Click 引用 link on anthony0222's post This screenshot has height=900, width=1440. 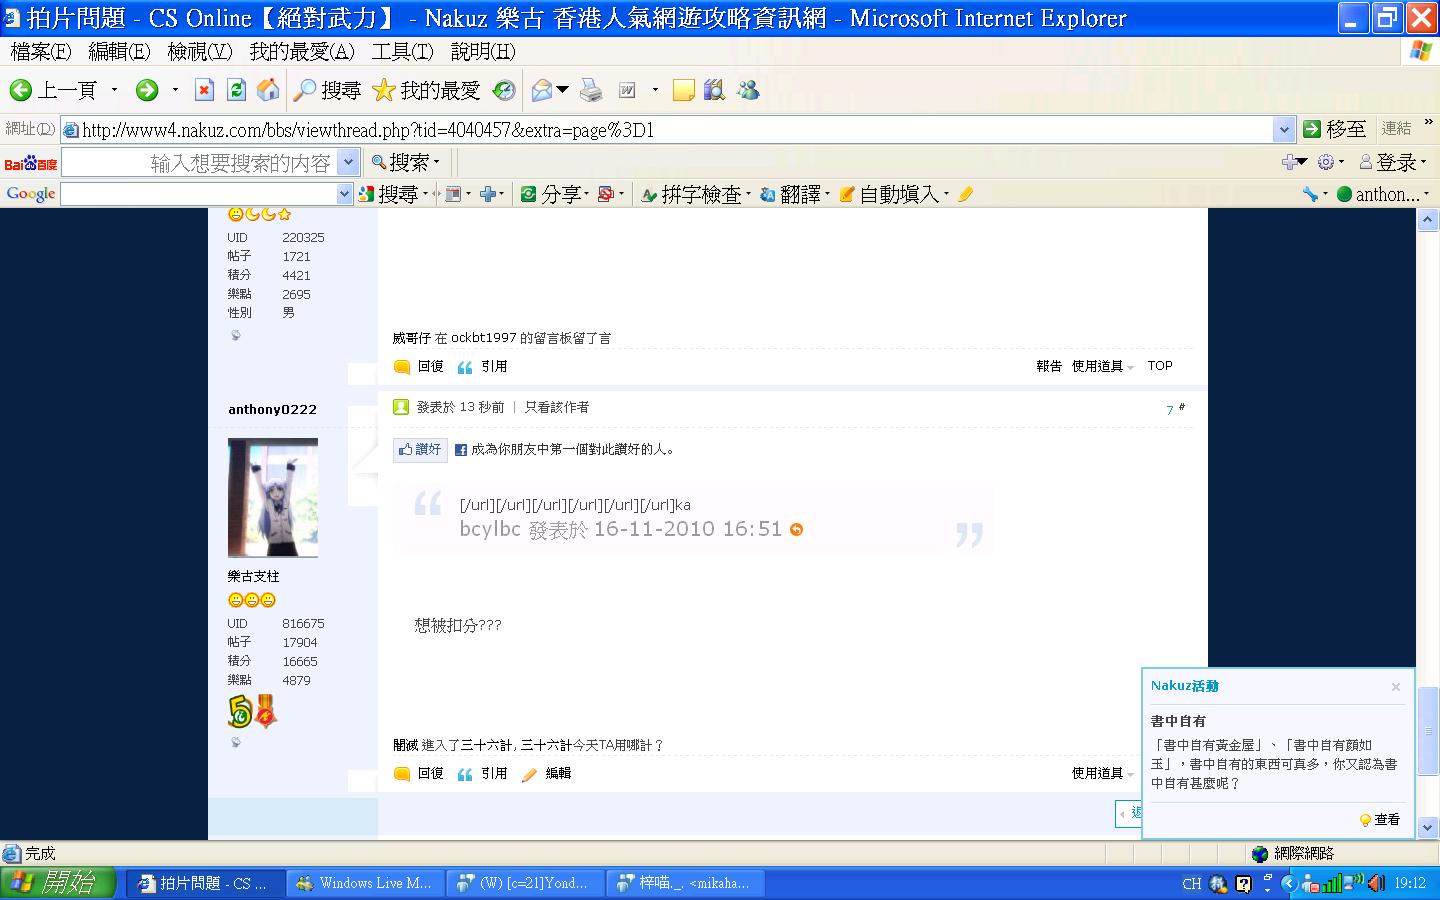(493, 774)
